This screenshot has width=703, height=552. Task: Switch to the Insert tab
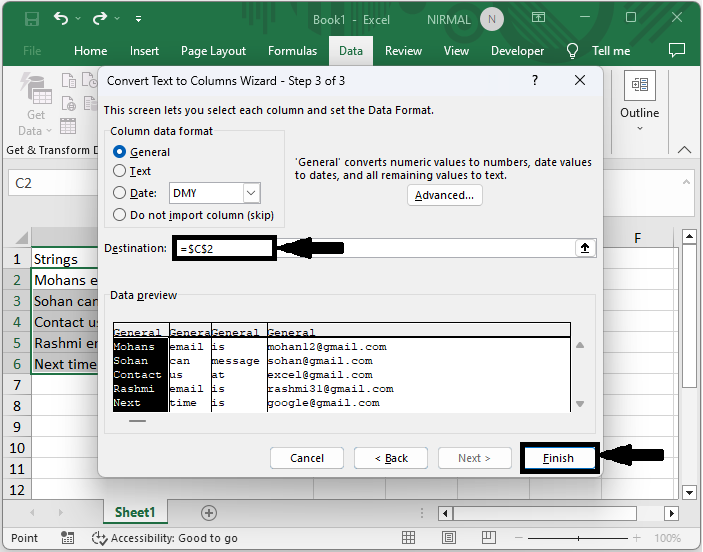pyautogui.click(x=144, y=51)
